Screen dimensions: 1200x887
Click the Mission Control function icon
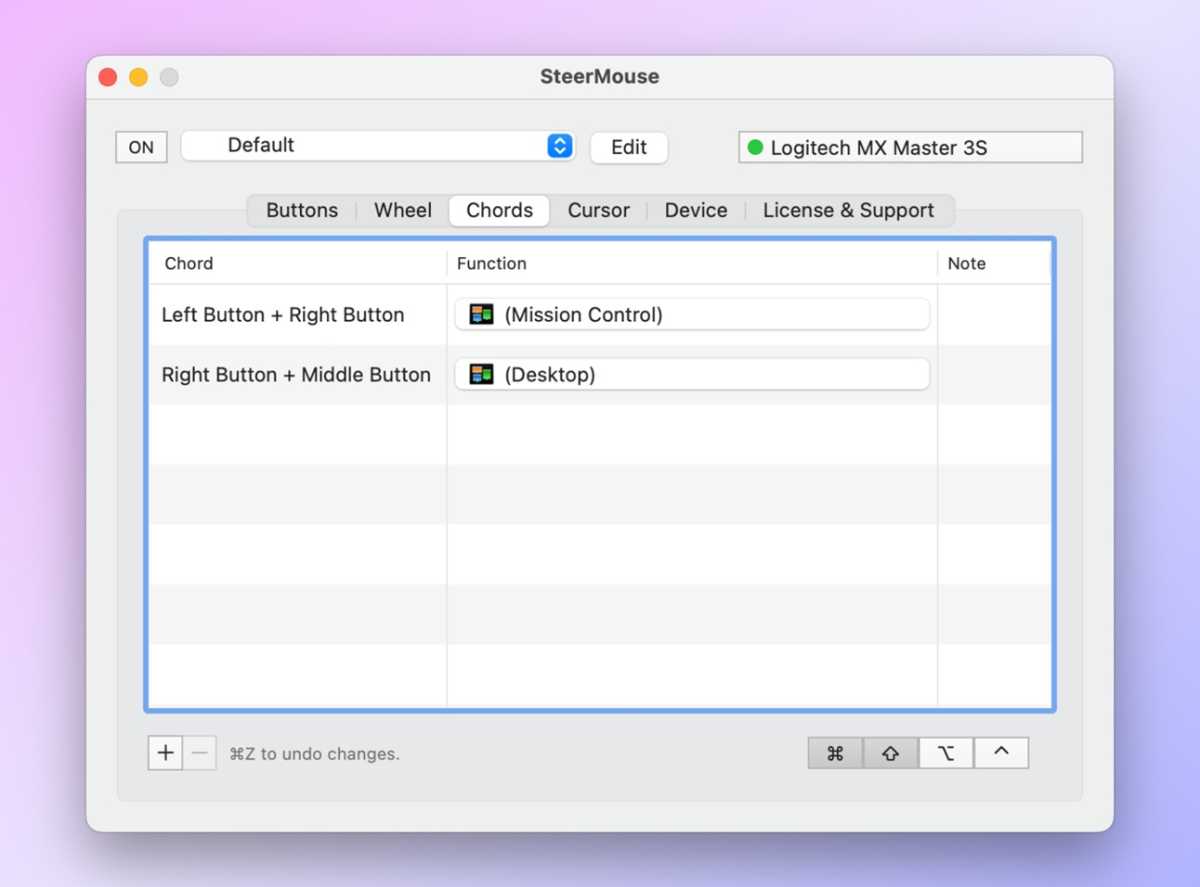(x=480, y=313)
